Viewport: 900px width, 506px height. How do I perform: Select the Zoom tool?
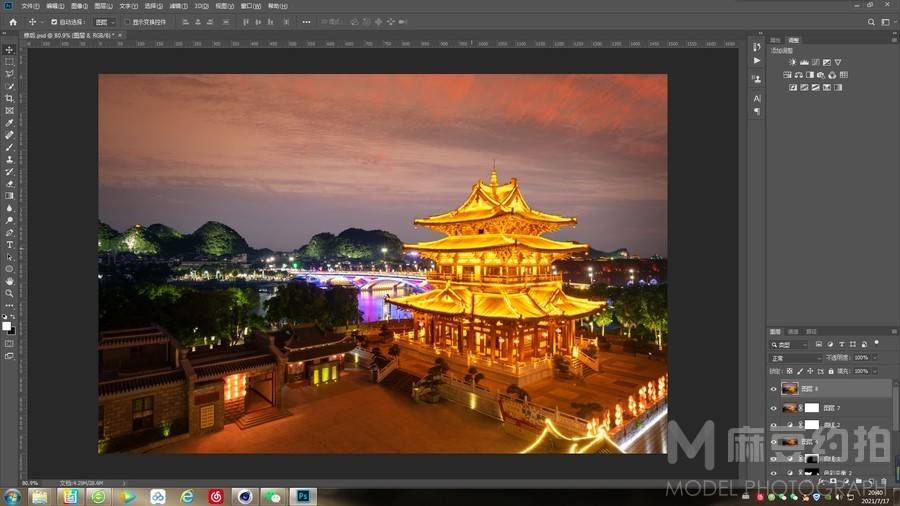coord(9,293)
